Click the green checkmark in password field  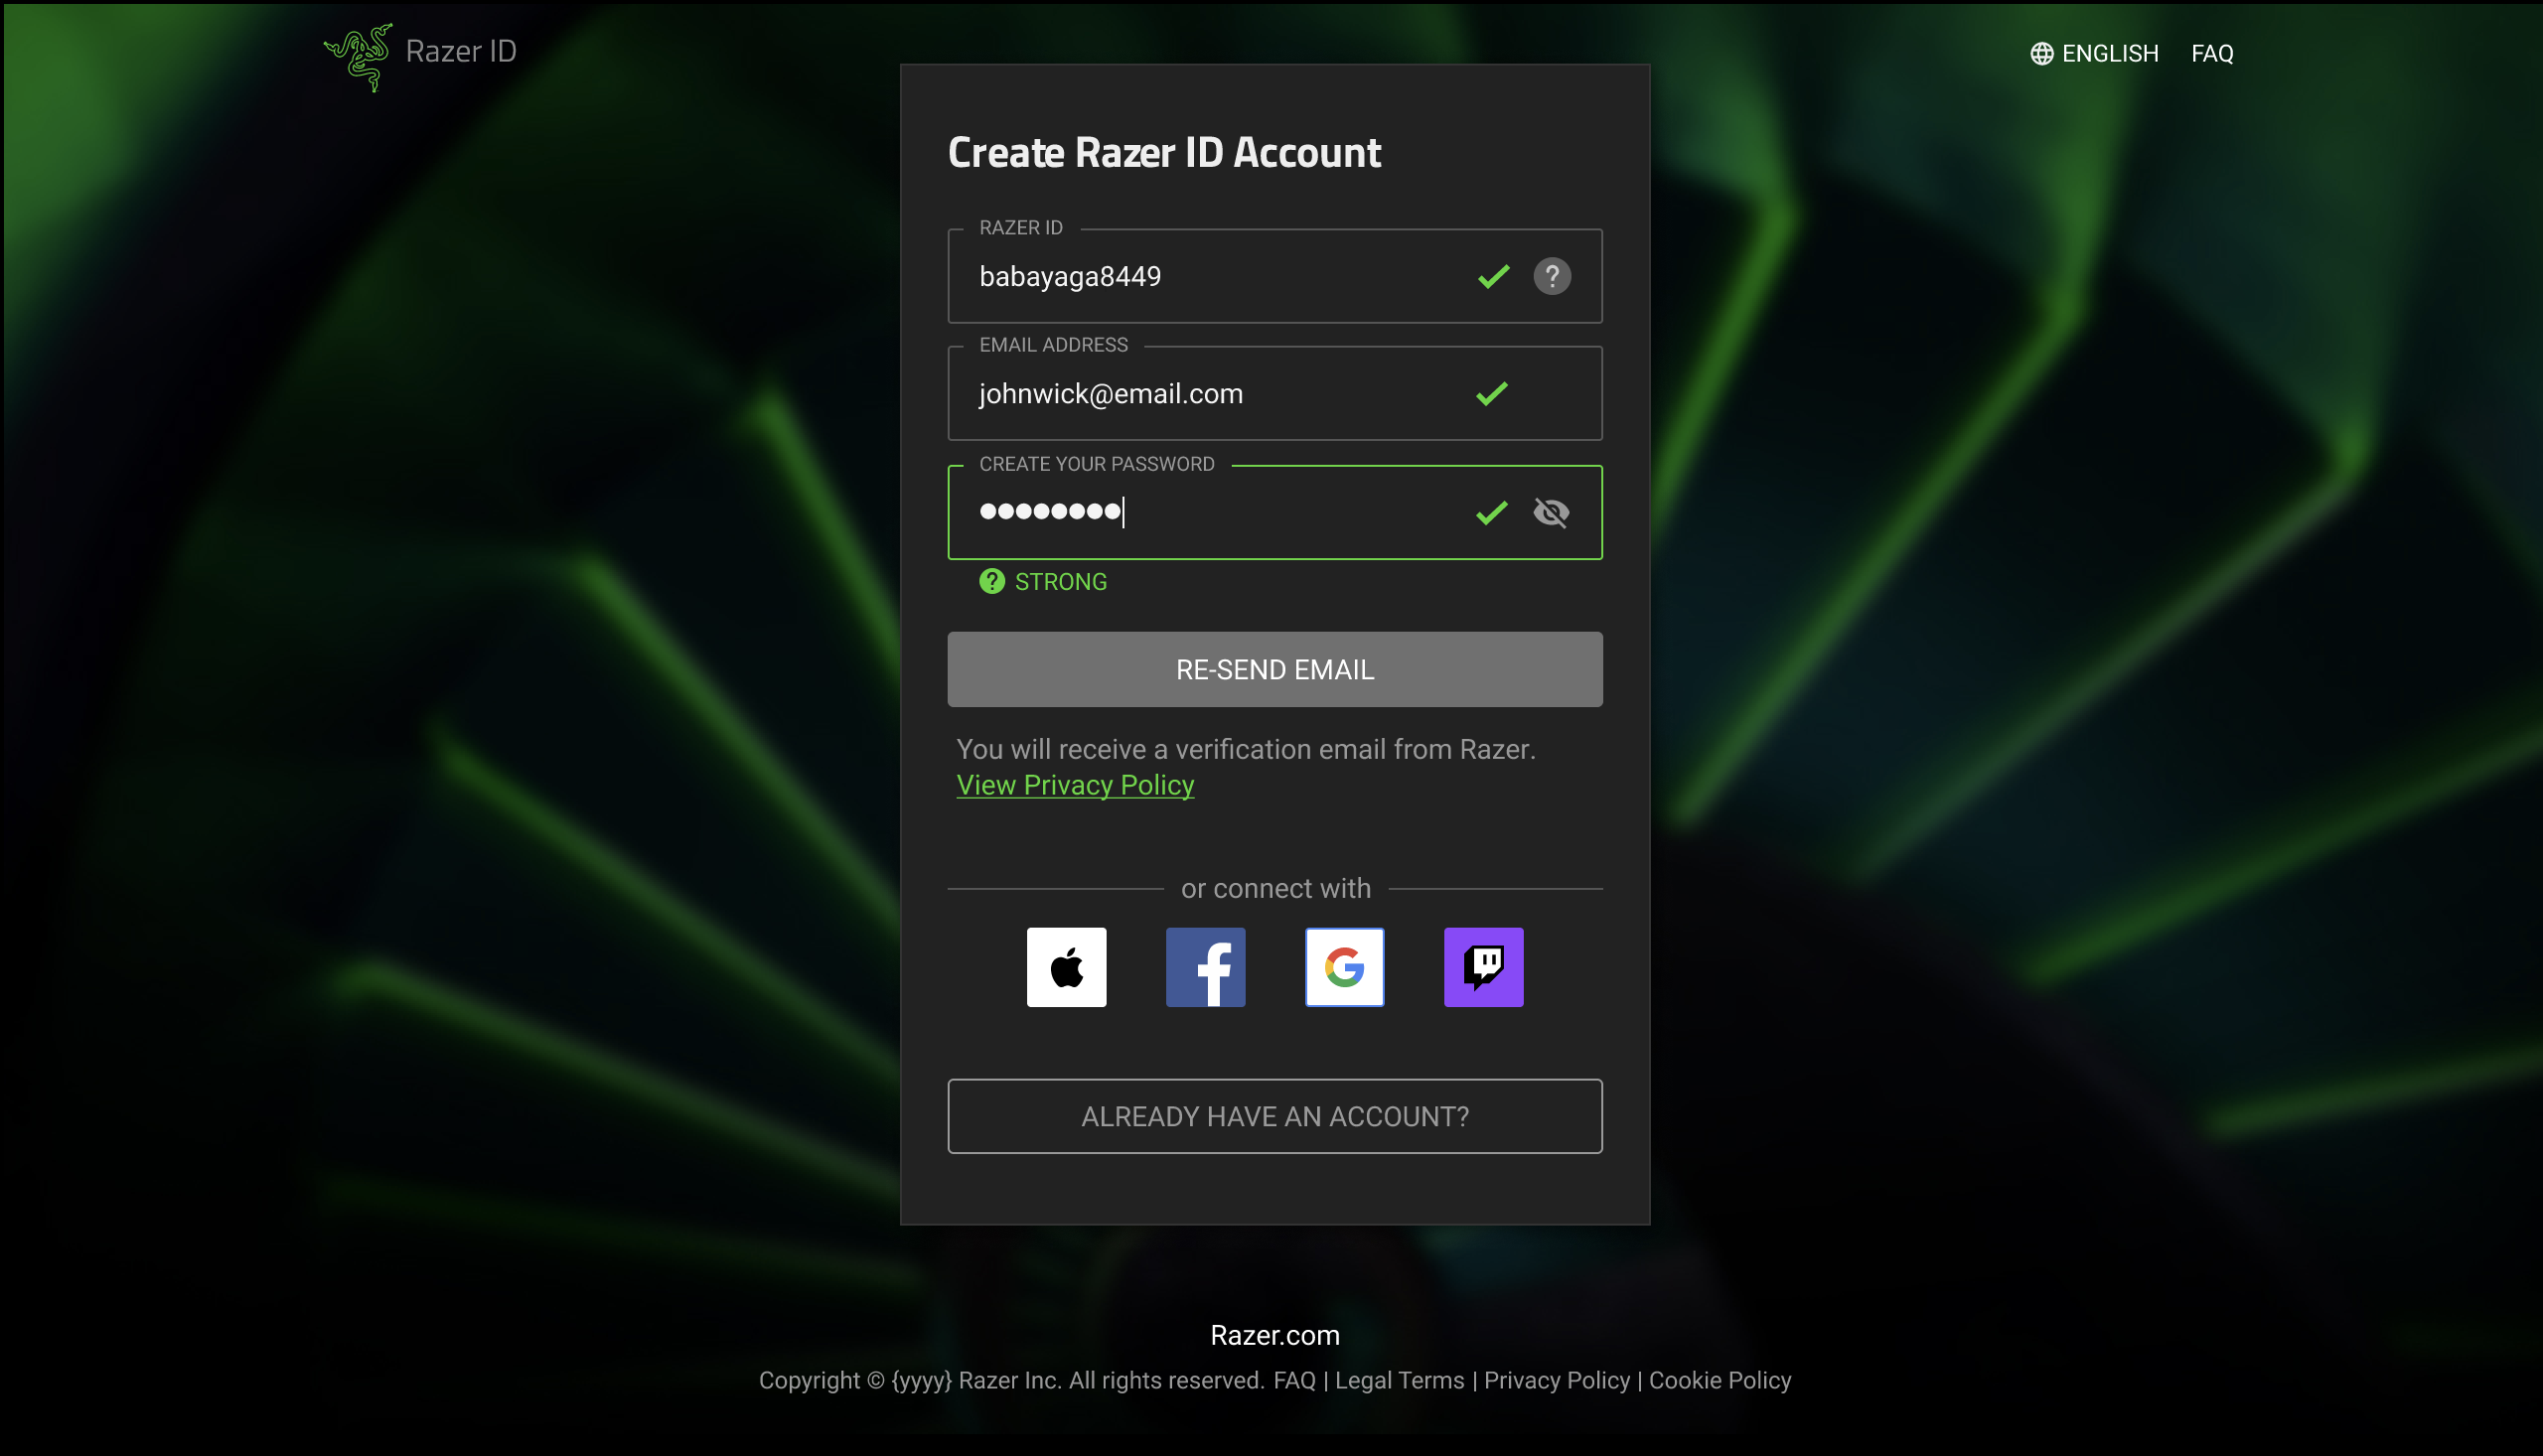click(x=1491, y=513)
